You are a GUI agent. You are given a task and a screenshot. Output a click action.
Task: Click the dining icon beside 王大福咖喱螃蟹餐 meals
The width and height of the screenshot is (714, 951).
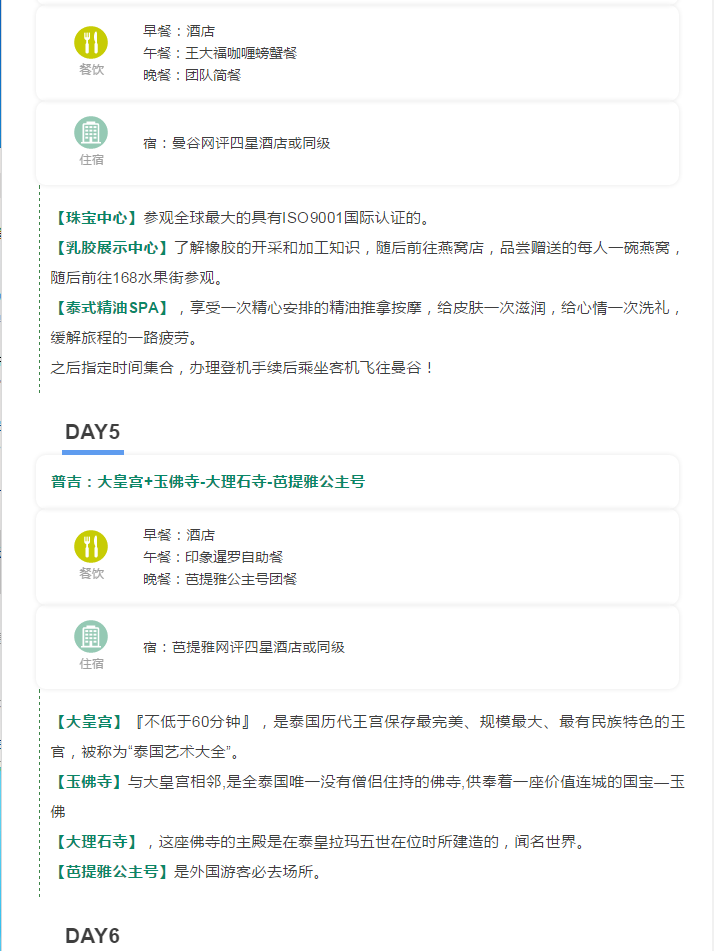click(91, 42)
